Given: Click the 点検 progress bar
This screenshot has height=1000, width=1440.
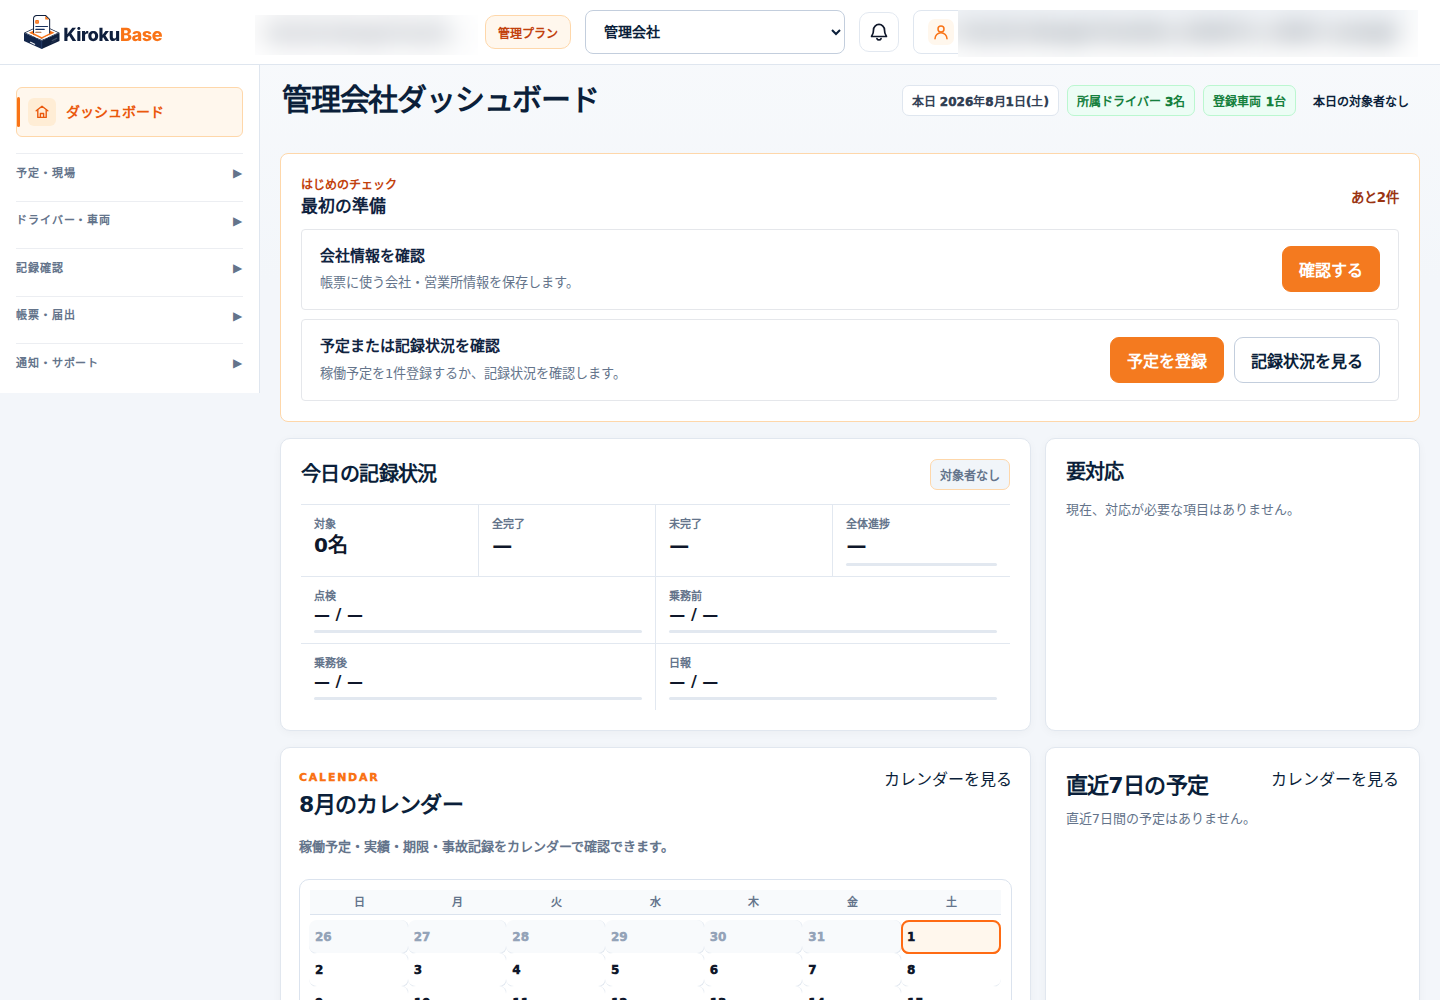Looking at the screenshot, I should pos(478,631).
